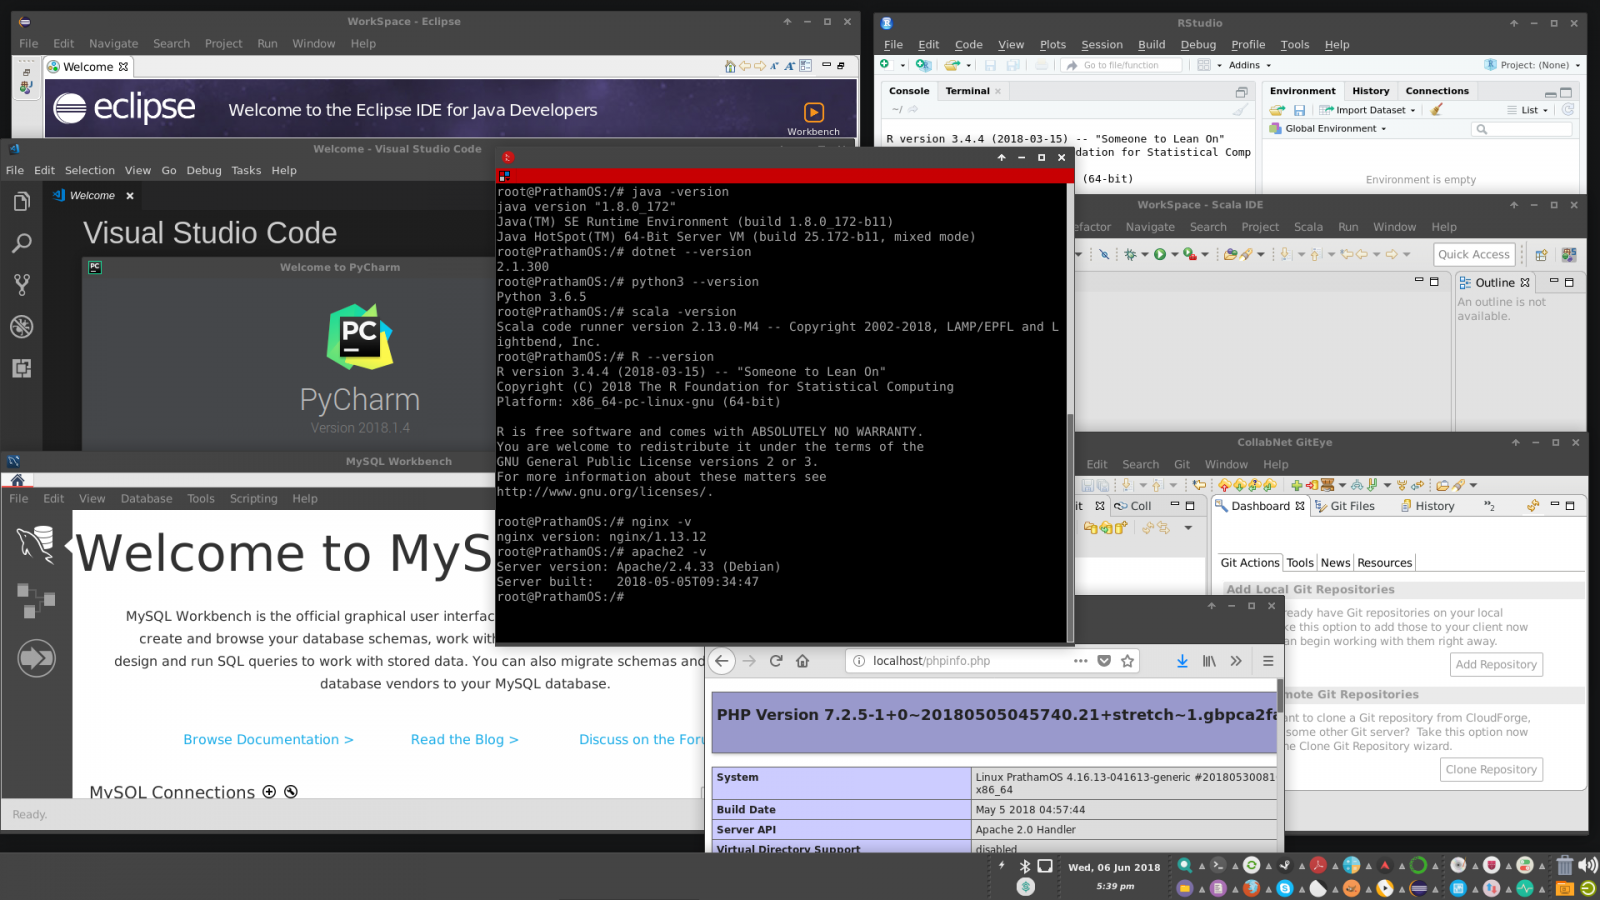Open the Source Control icon in VS Code
This screenshot has width=1600, height=900.
coord(21,285)
